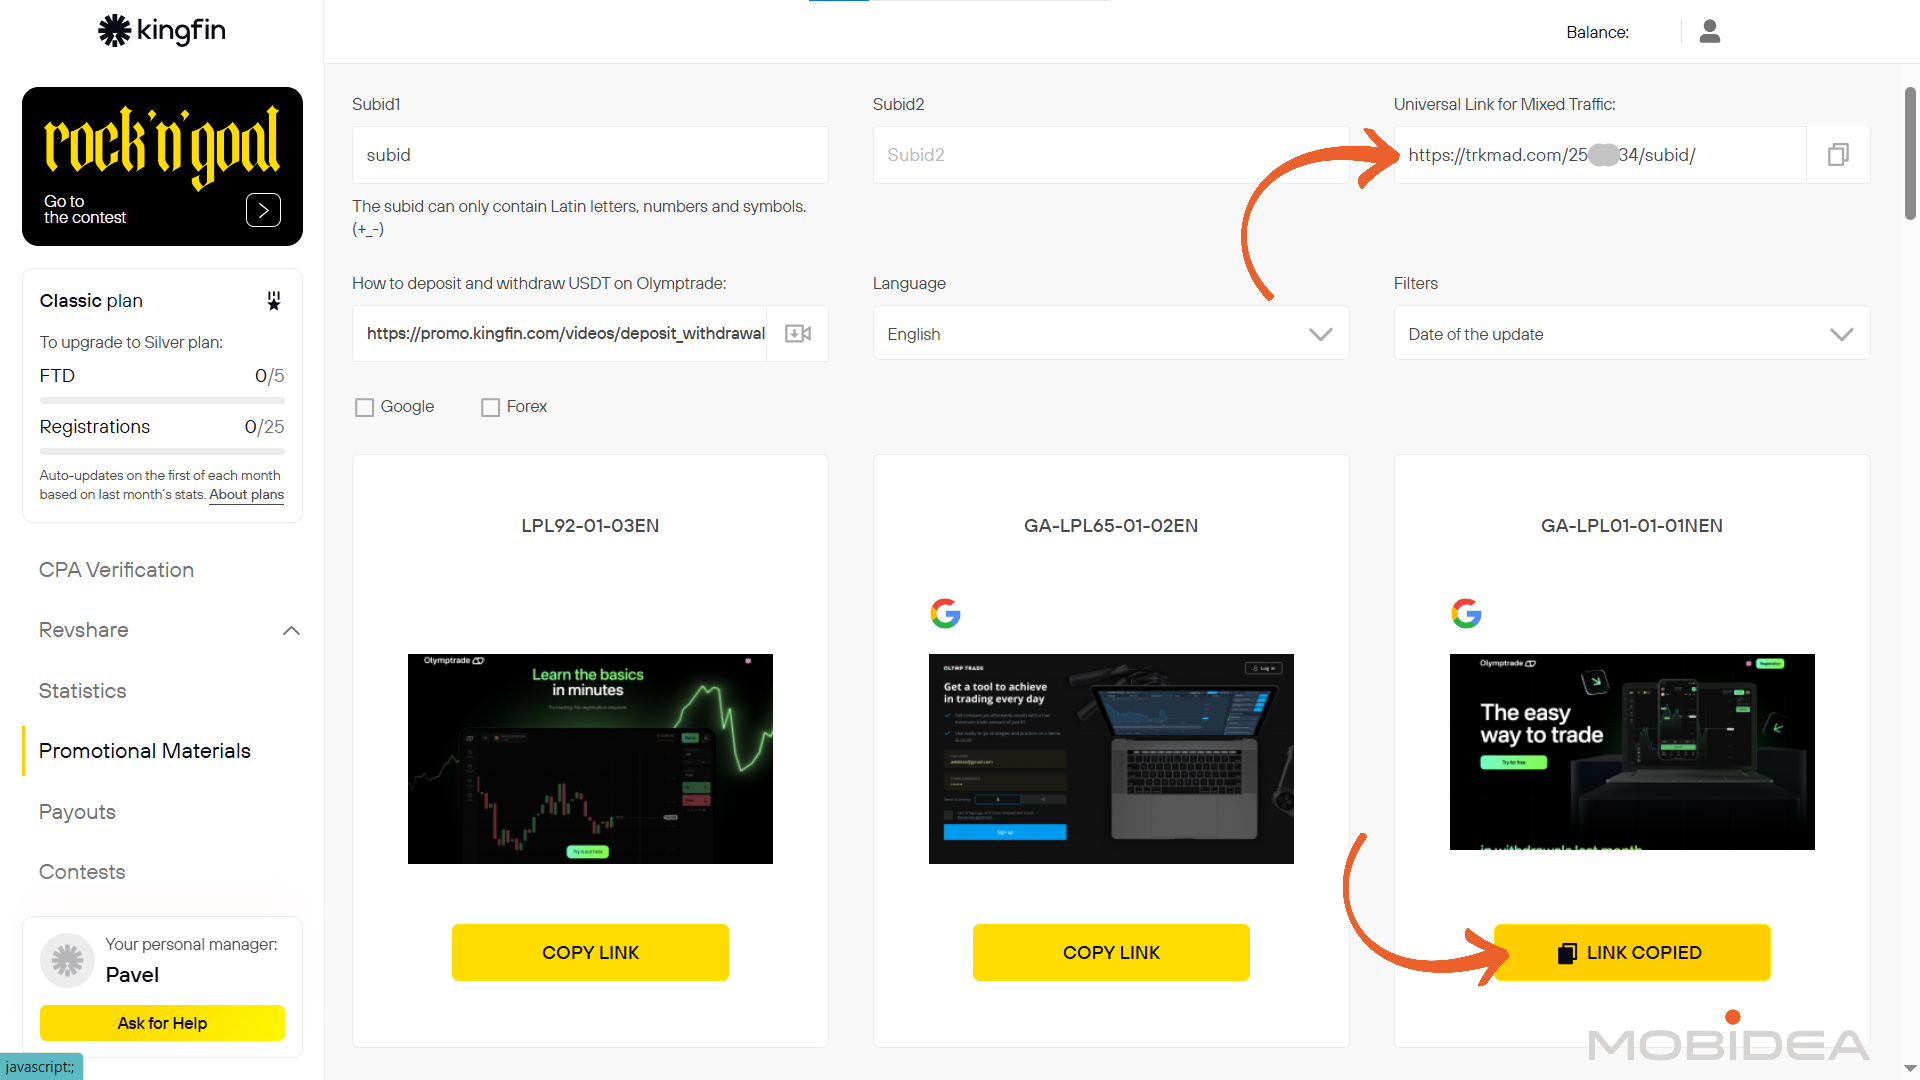1920x1080 pixels.
Task: Open Payouts from the sidebar menu
Action: [77, 812]
